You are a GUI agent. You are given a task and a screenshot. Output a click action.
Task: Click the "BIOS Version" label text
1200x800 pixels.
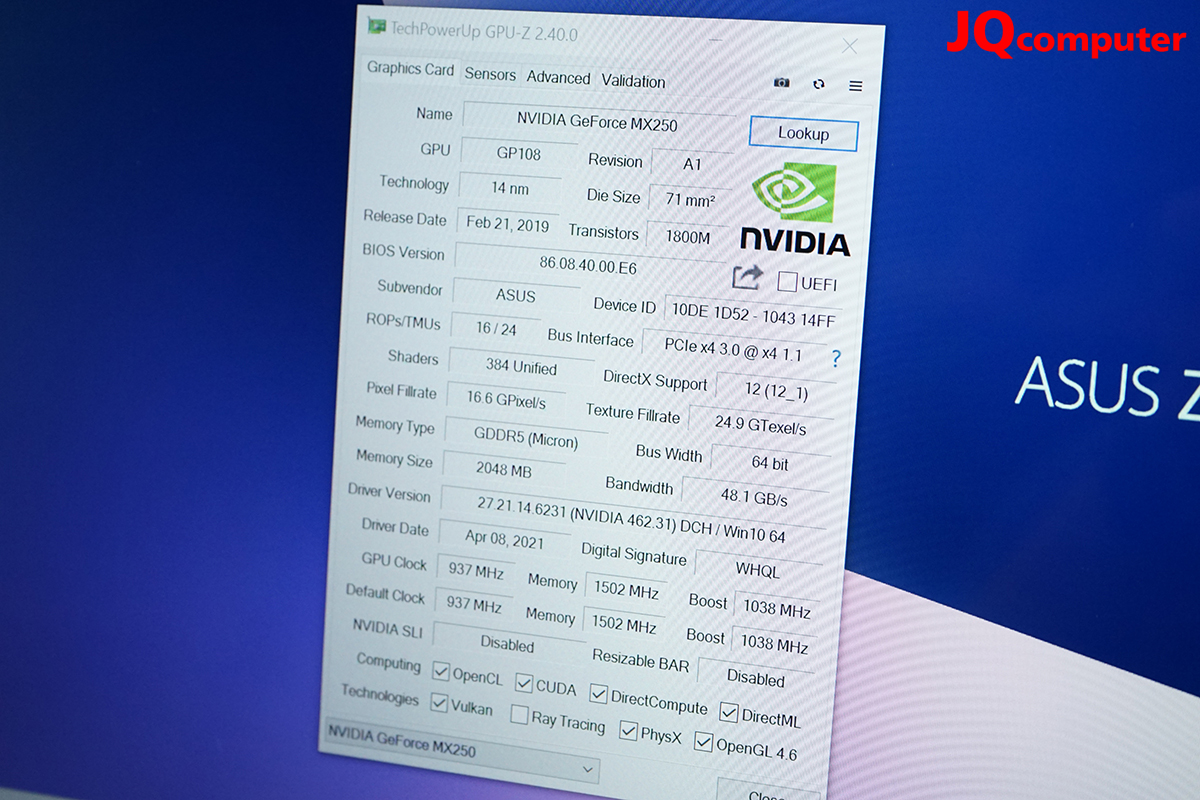pos(403,252)
